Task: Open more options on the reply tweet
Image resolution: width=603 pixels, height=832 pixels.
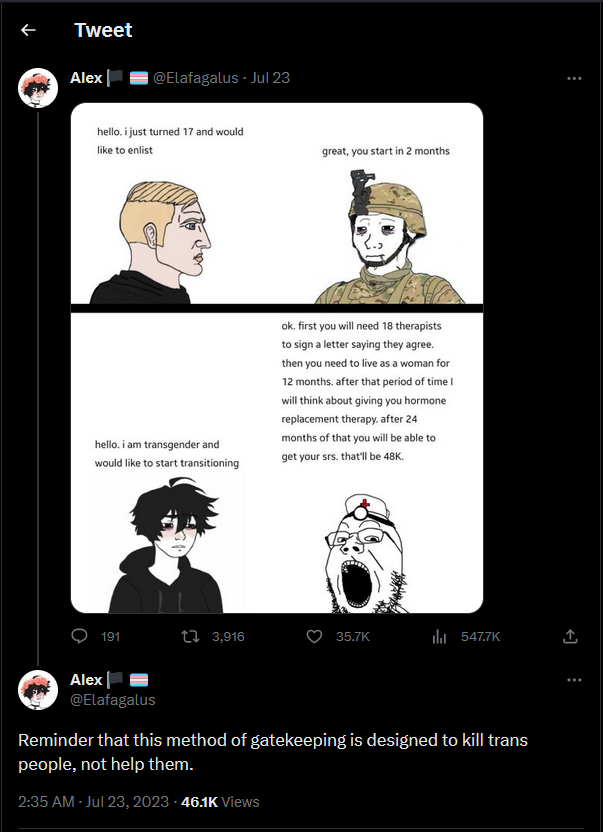Action: [574, 680]
